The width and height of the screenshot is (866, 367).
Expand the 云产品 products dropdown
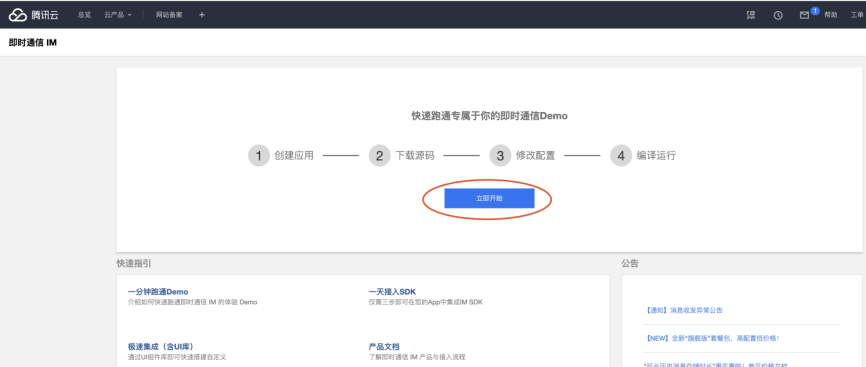pyautogui.click(x=118, y=15)
